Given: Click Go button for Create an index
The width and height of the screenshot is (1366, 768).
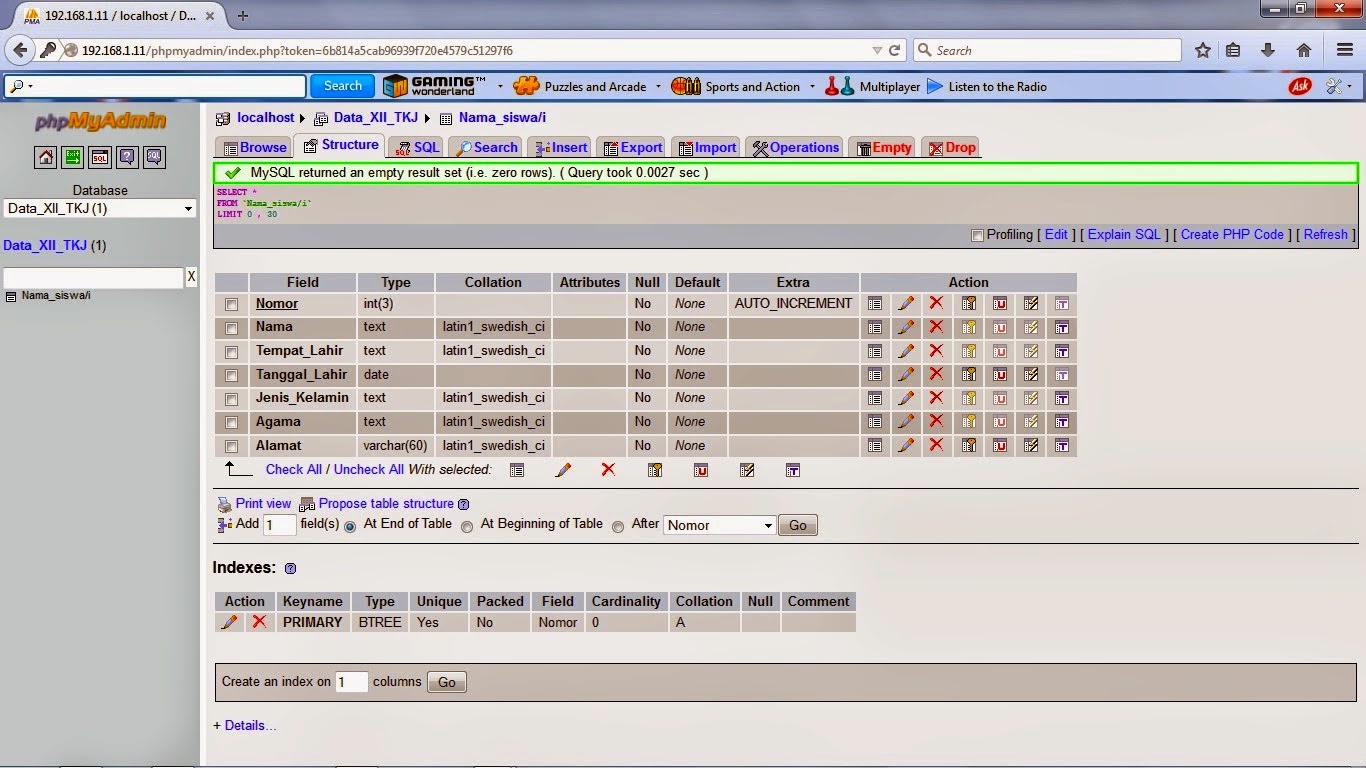Looking at the screenshot, I should 447,682.
